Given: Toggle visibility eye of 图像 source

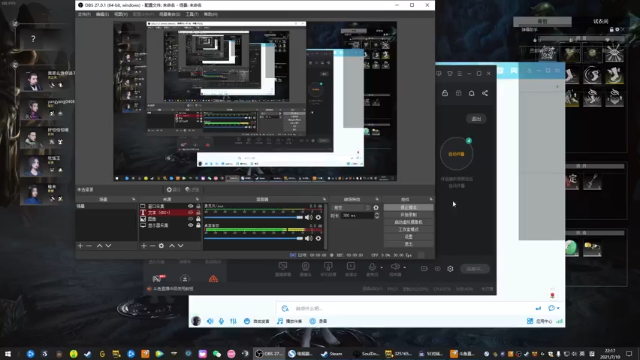Looking at the screenshot, I should pyautogui.click(x=191, y=219).
